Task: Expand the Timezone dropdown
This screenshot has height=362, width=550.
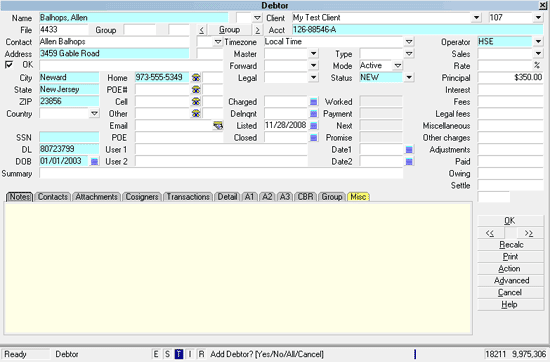Action: tap(409, 42)
